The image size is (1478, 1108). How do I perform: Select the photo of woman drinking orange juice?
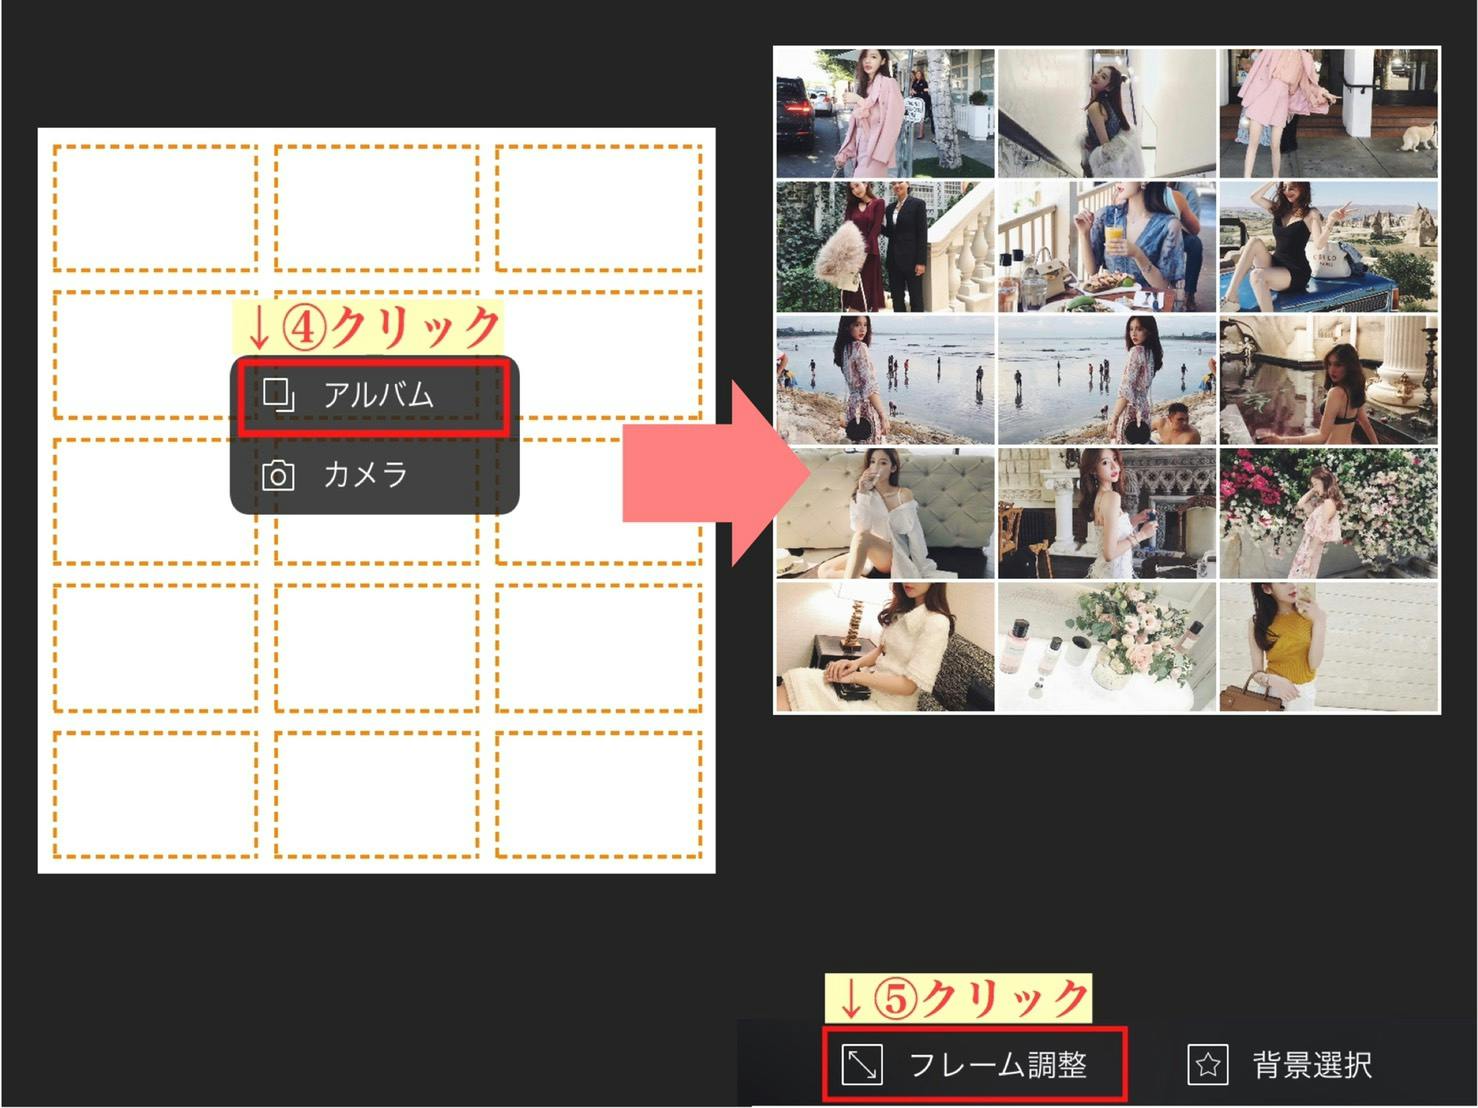coord(1107,247)
